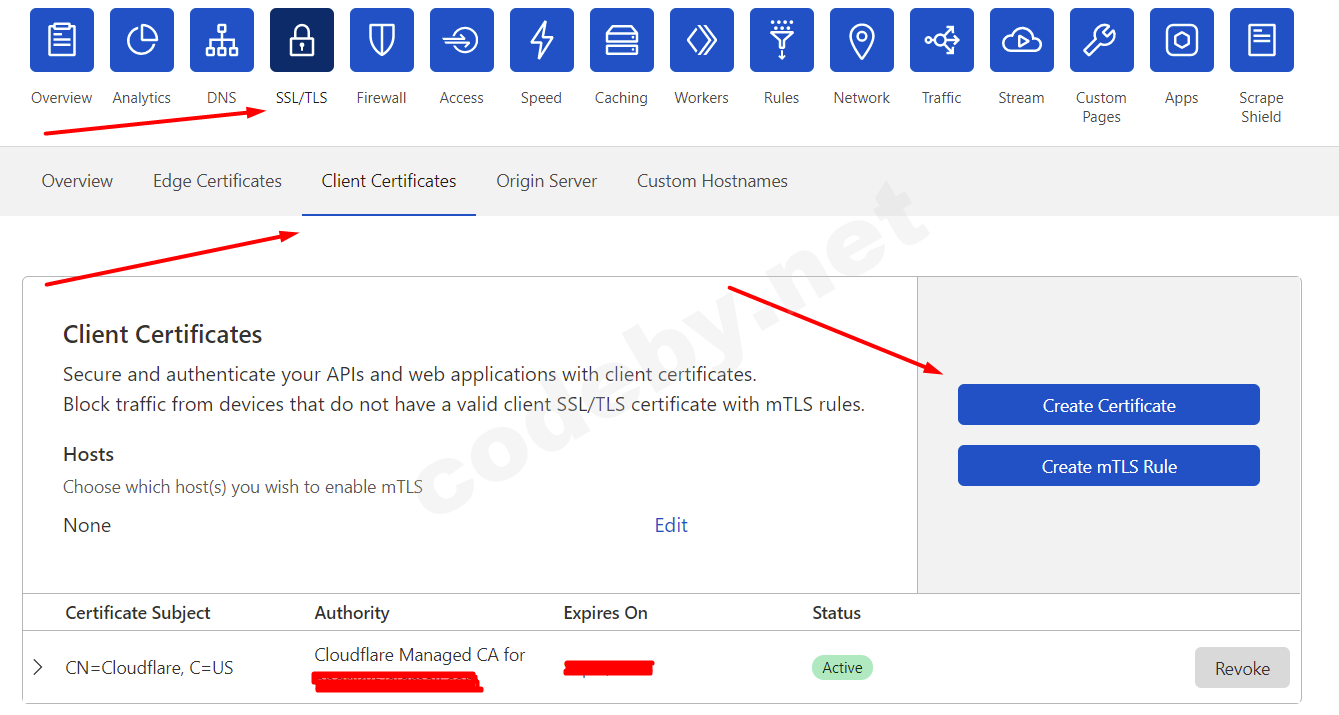Switch to the SSL/TLS Overview tab
The image size is (1339, 715).
tap(77, 181)
